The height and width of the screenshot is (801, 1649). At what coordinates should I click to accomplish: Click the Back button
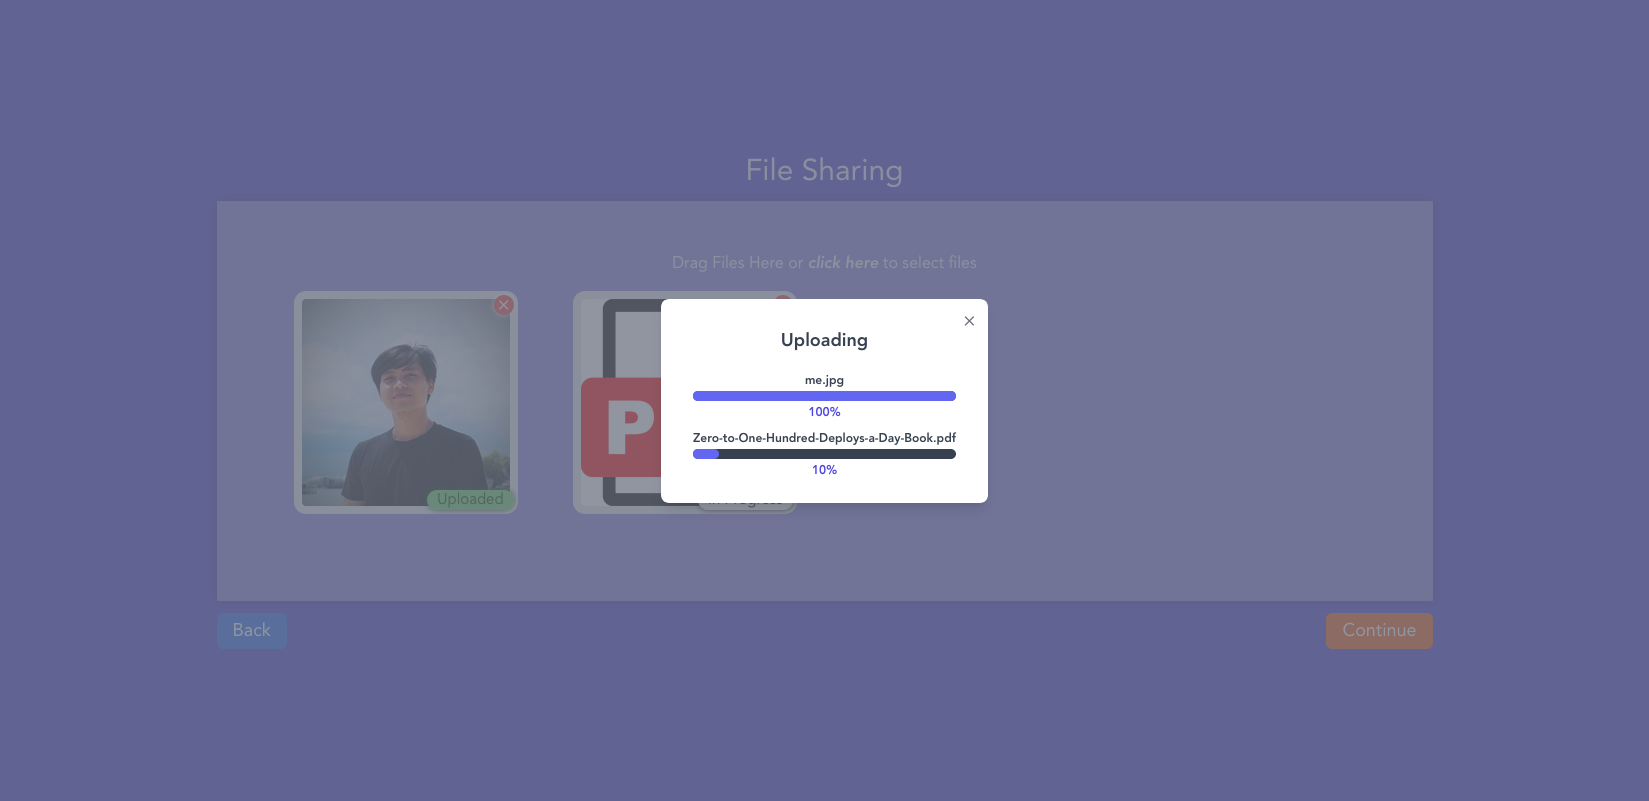click(252, 631)
